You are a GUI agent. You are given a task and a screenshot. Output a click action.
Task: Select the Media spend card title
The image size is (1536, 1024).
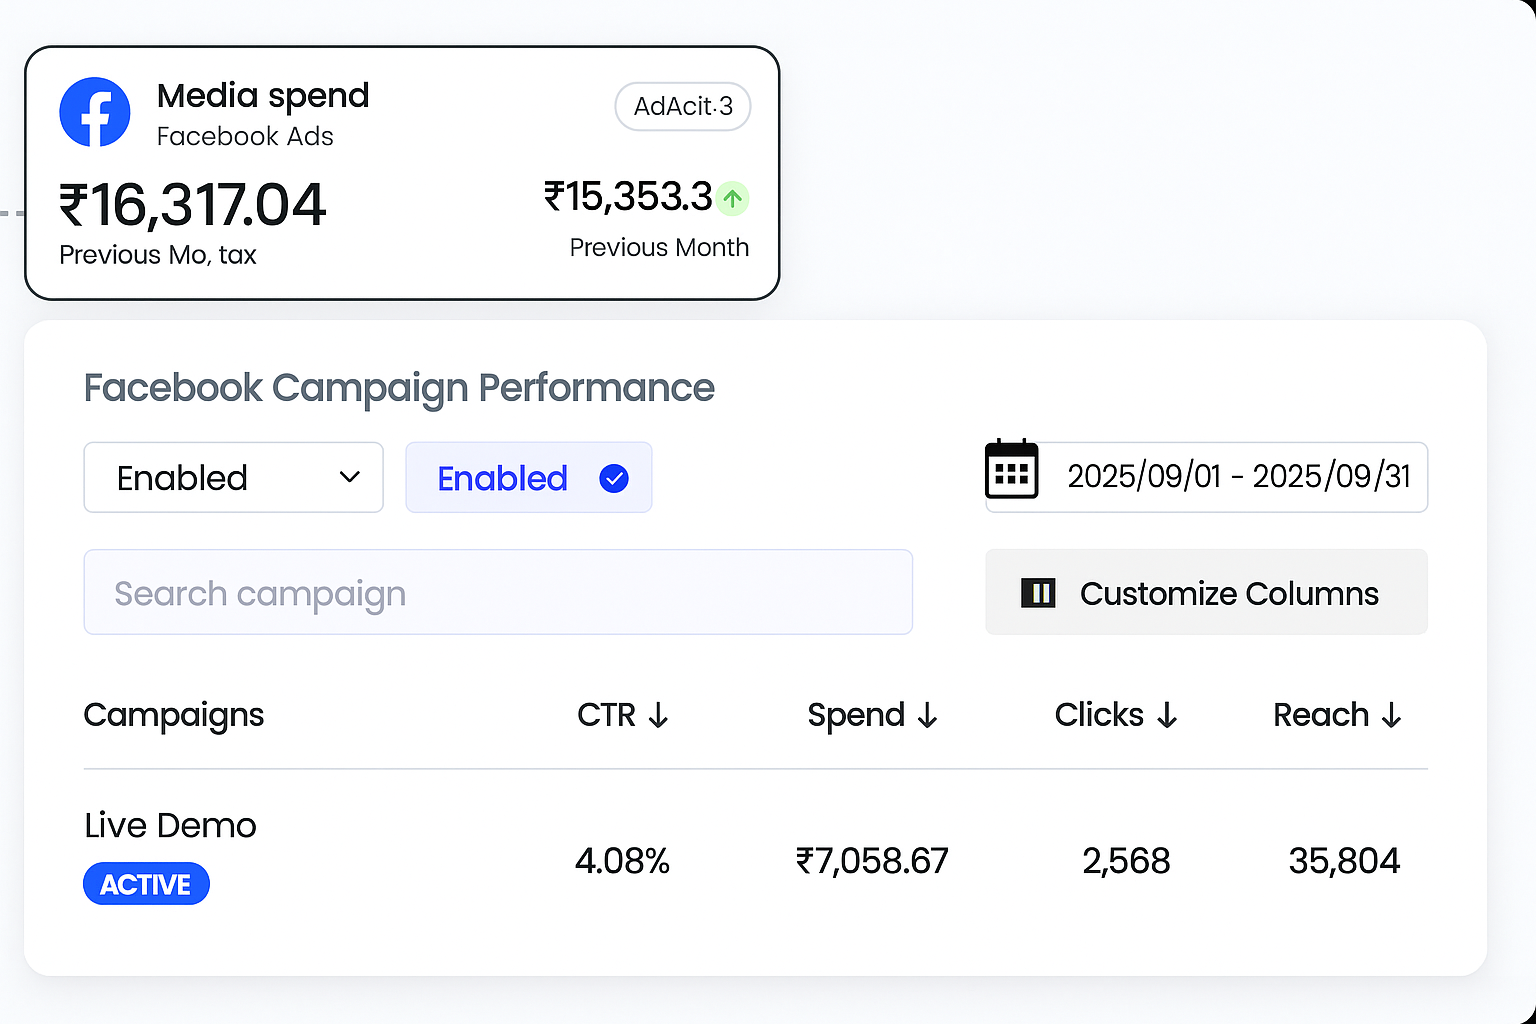click(263, 96)
